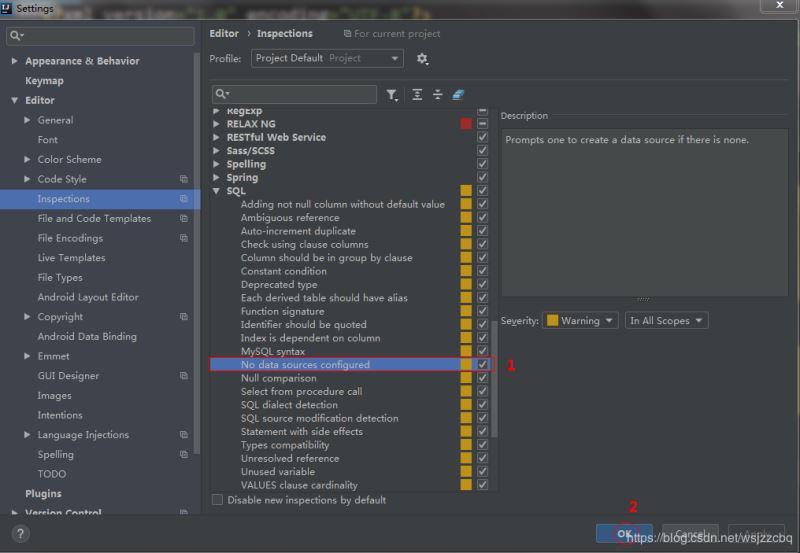The width and height of the screenshot is (800, 553).
Task: Click the Collapse All icon
Action: [x=437, y=94]
